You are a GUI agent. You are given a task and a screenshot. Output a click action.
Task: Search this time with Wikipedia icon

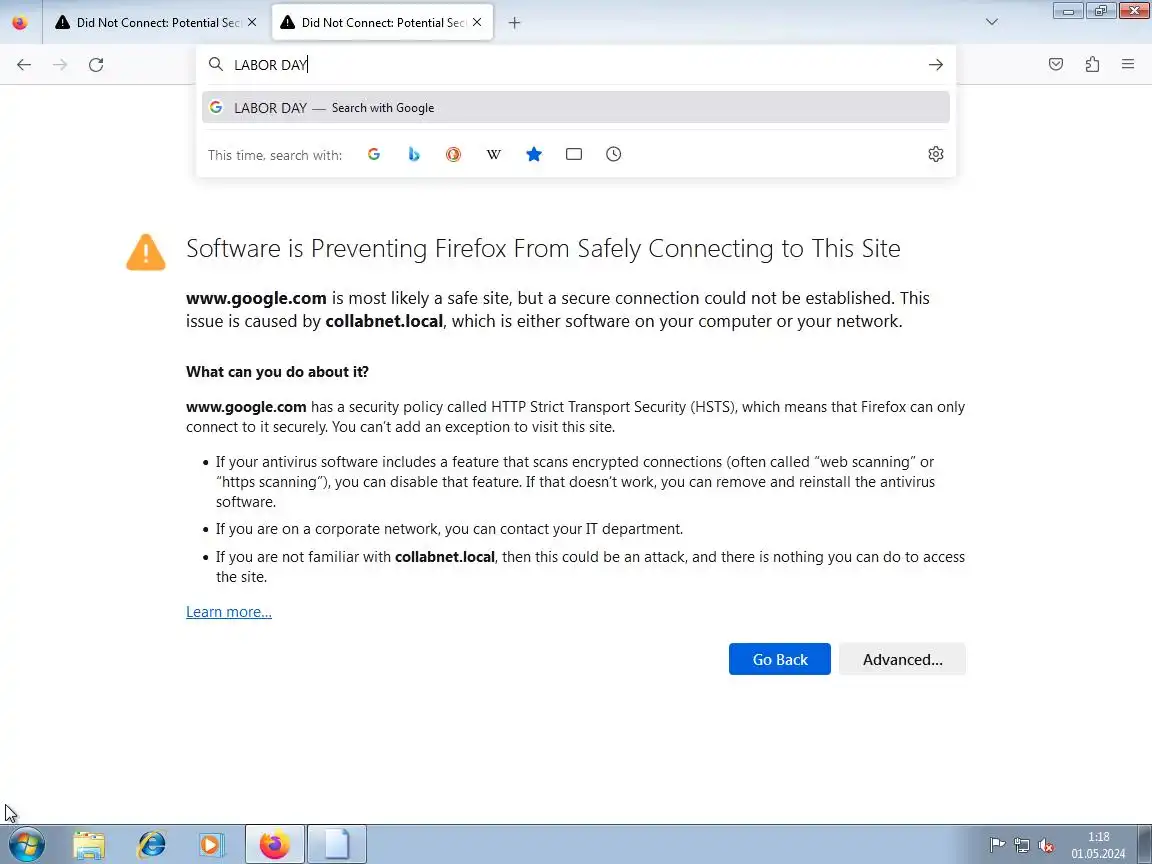(x=494, y=154)
